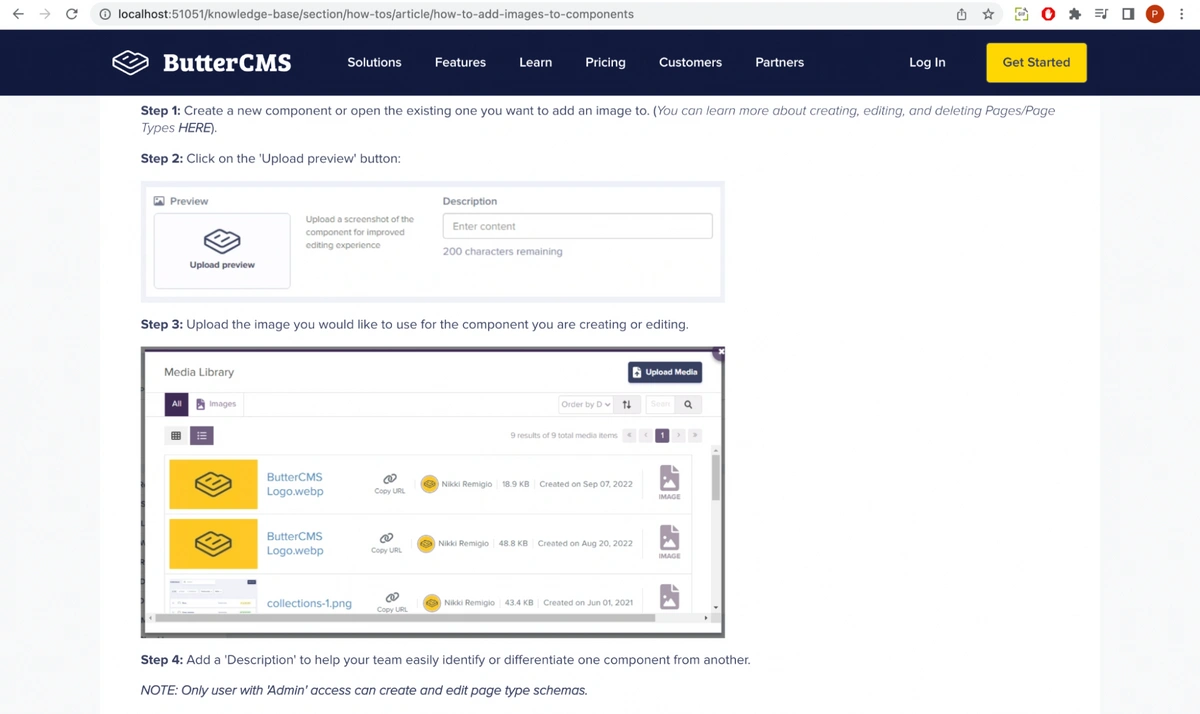Reload the page with the browser refresh icon
Viewport: 1200px width, 714px height.
click(71, 14)
